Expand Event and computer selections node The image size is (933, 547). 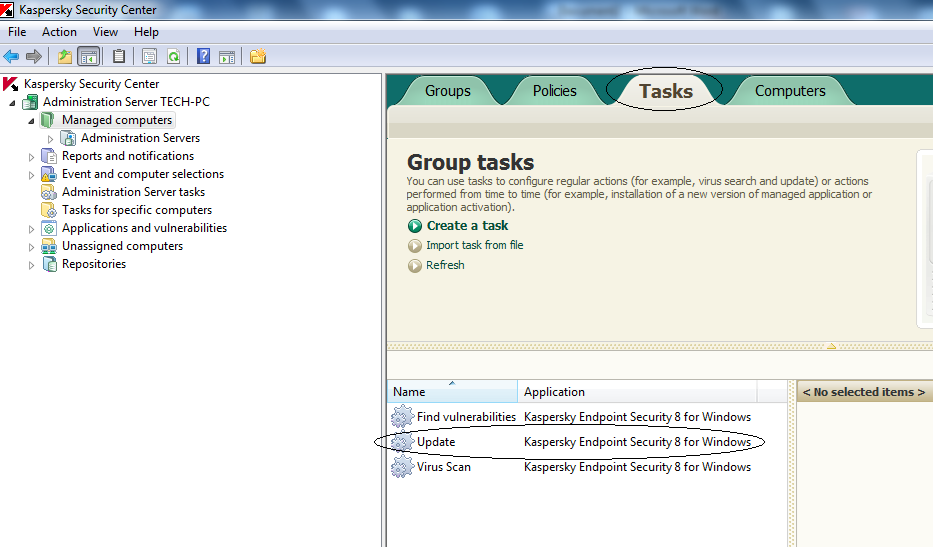pyautogui.click(x=32, y=175)
